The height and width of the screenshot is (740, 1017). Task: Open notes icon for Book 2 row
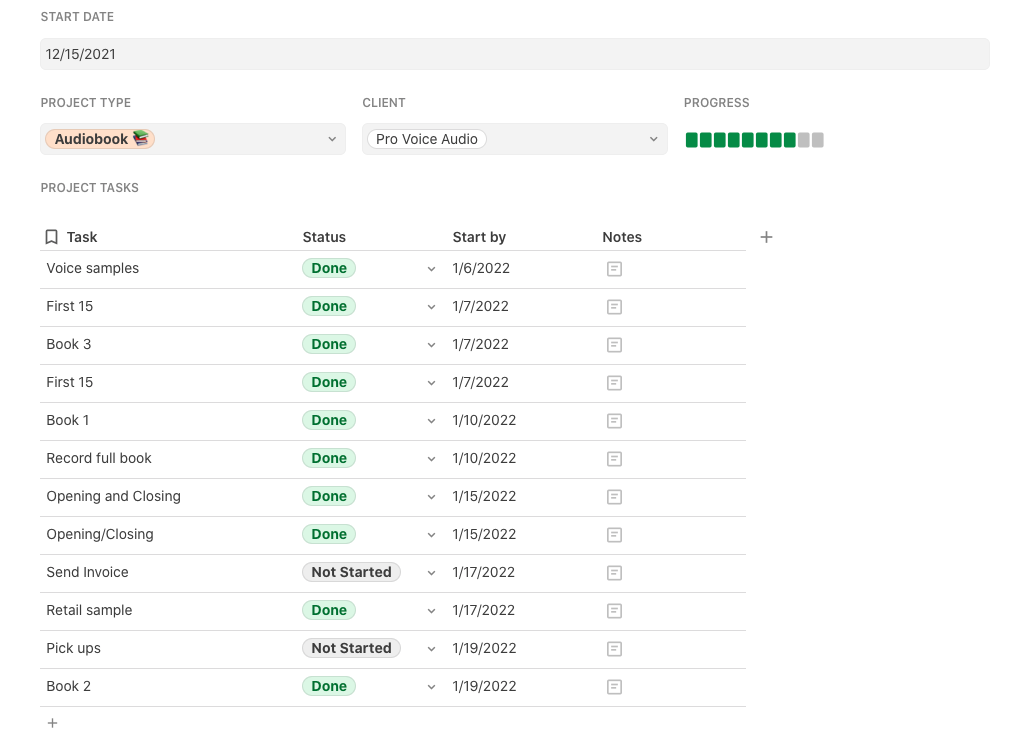tap(614, 687)
